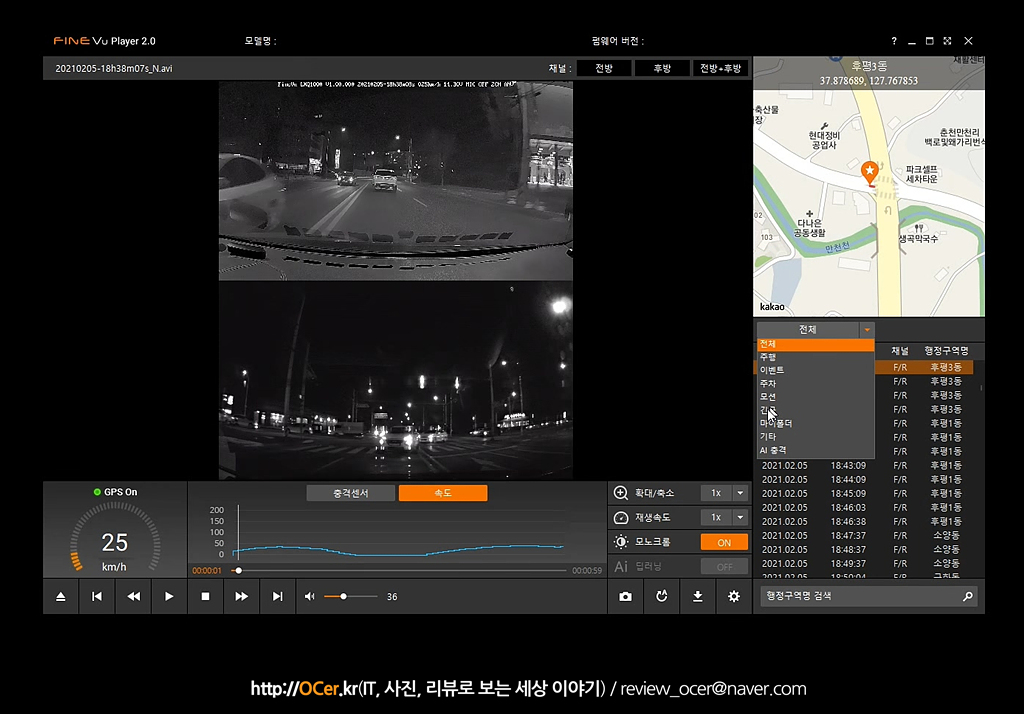Open settings with the gear icon
1024x714 pixels.
coord(734,596)
